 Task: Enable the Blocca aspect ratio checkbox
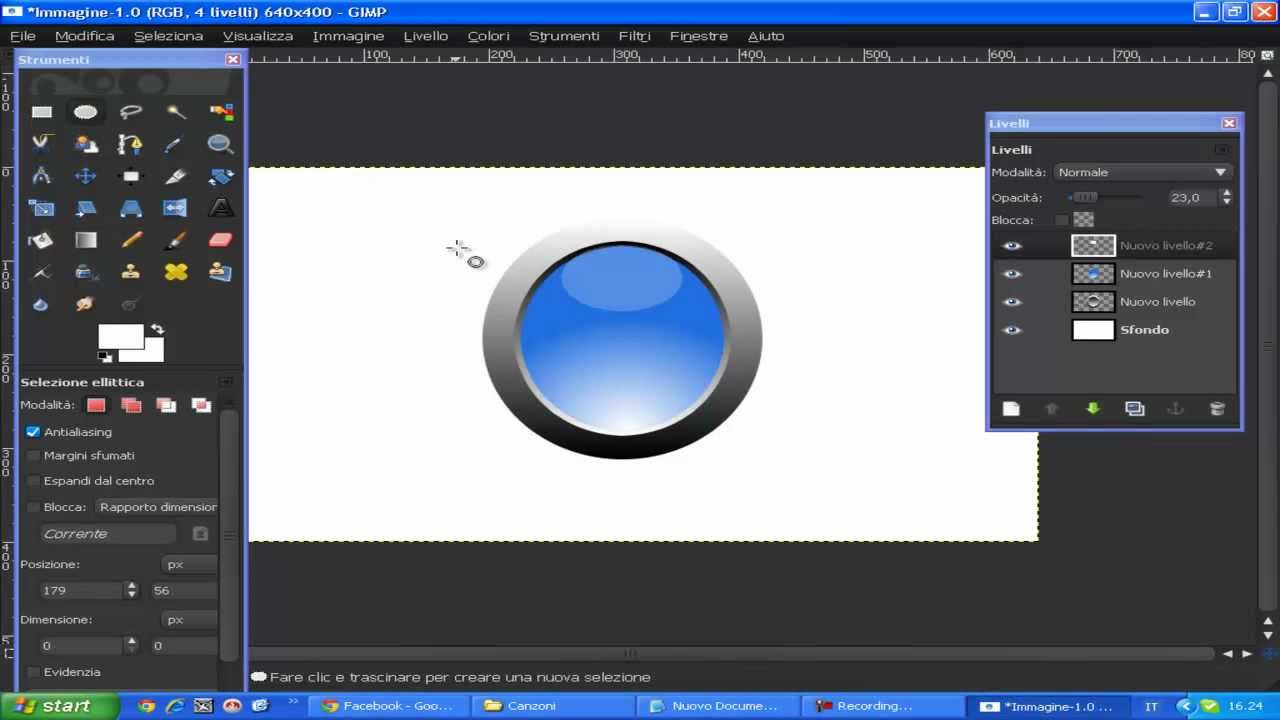pyautogui.click(x=33, y=507)
